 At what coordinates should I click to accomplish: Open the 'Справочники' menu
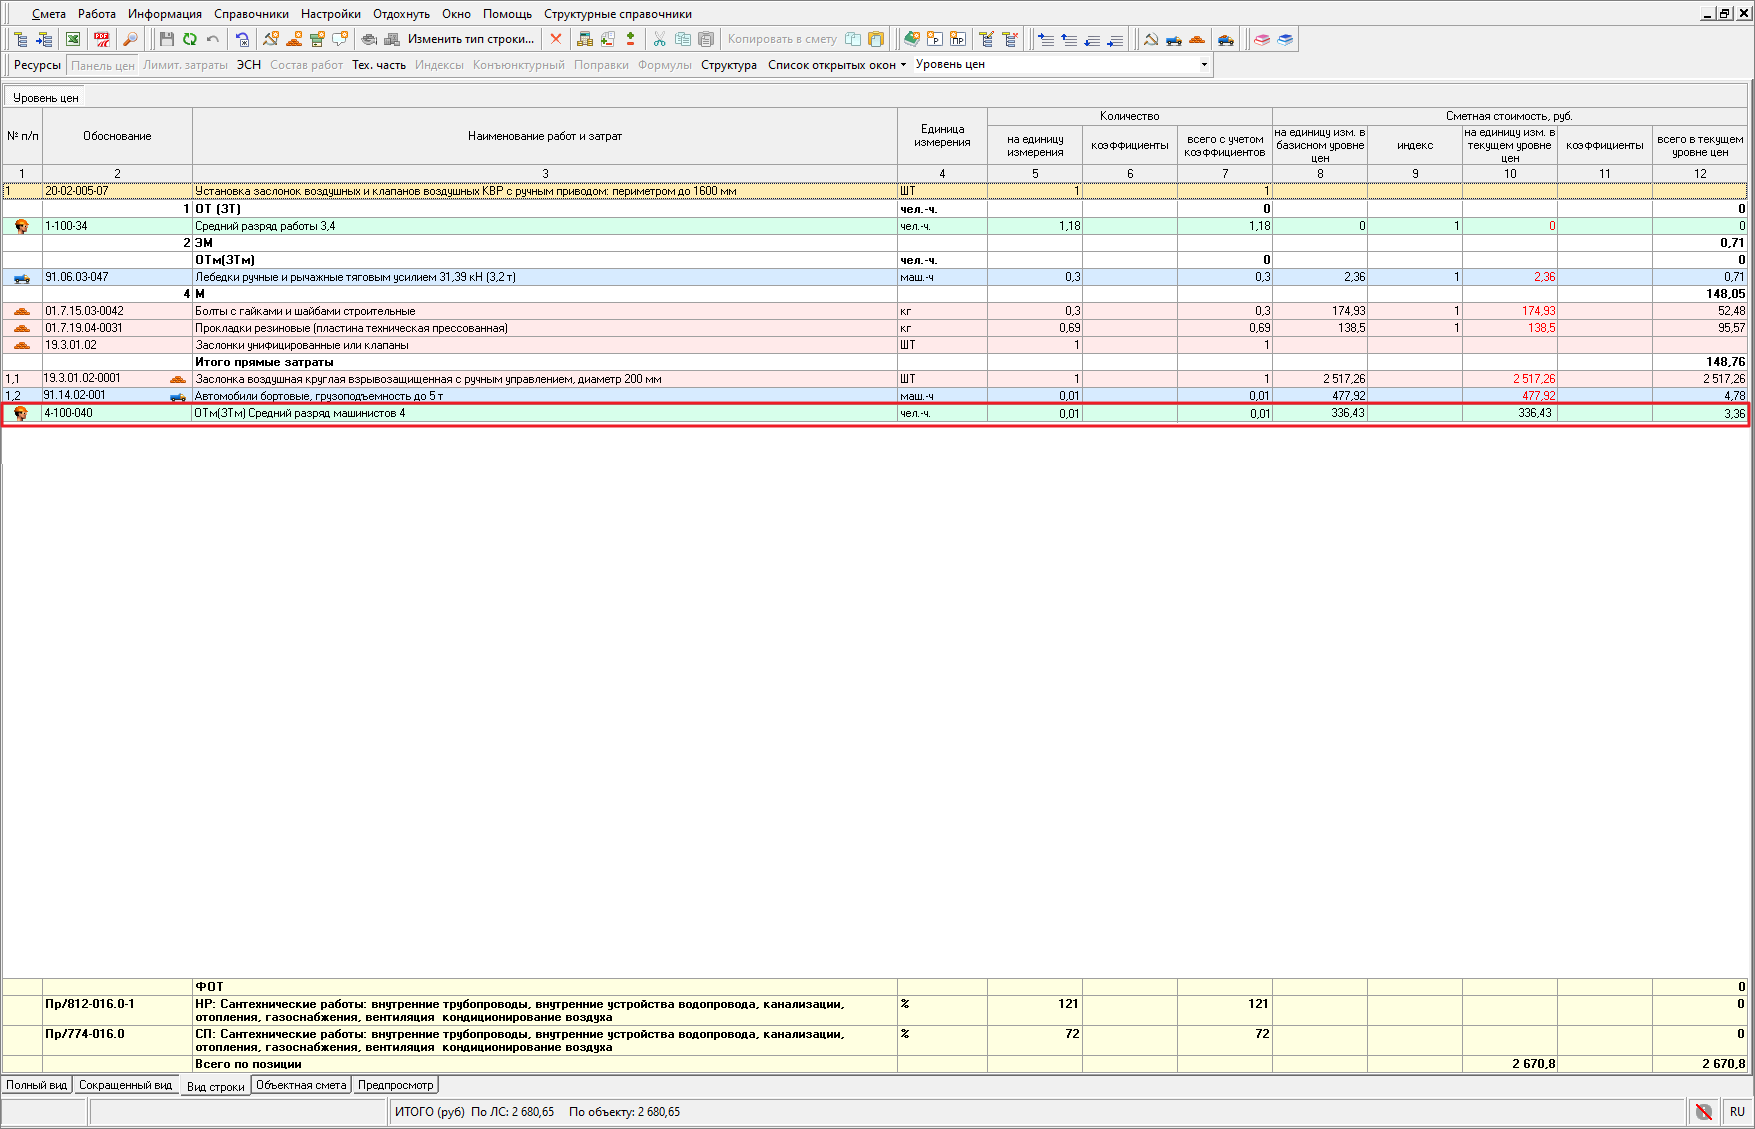point(251,14)
